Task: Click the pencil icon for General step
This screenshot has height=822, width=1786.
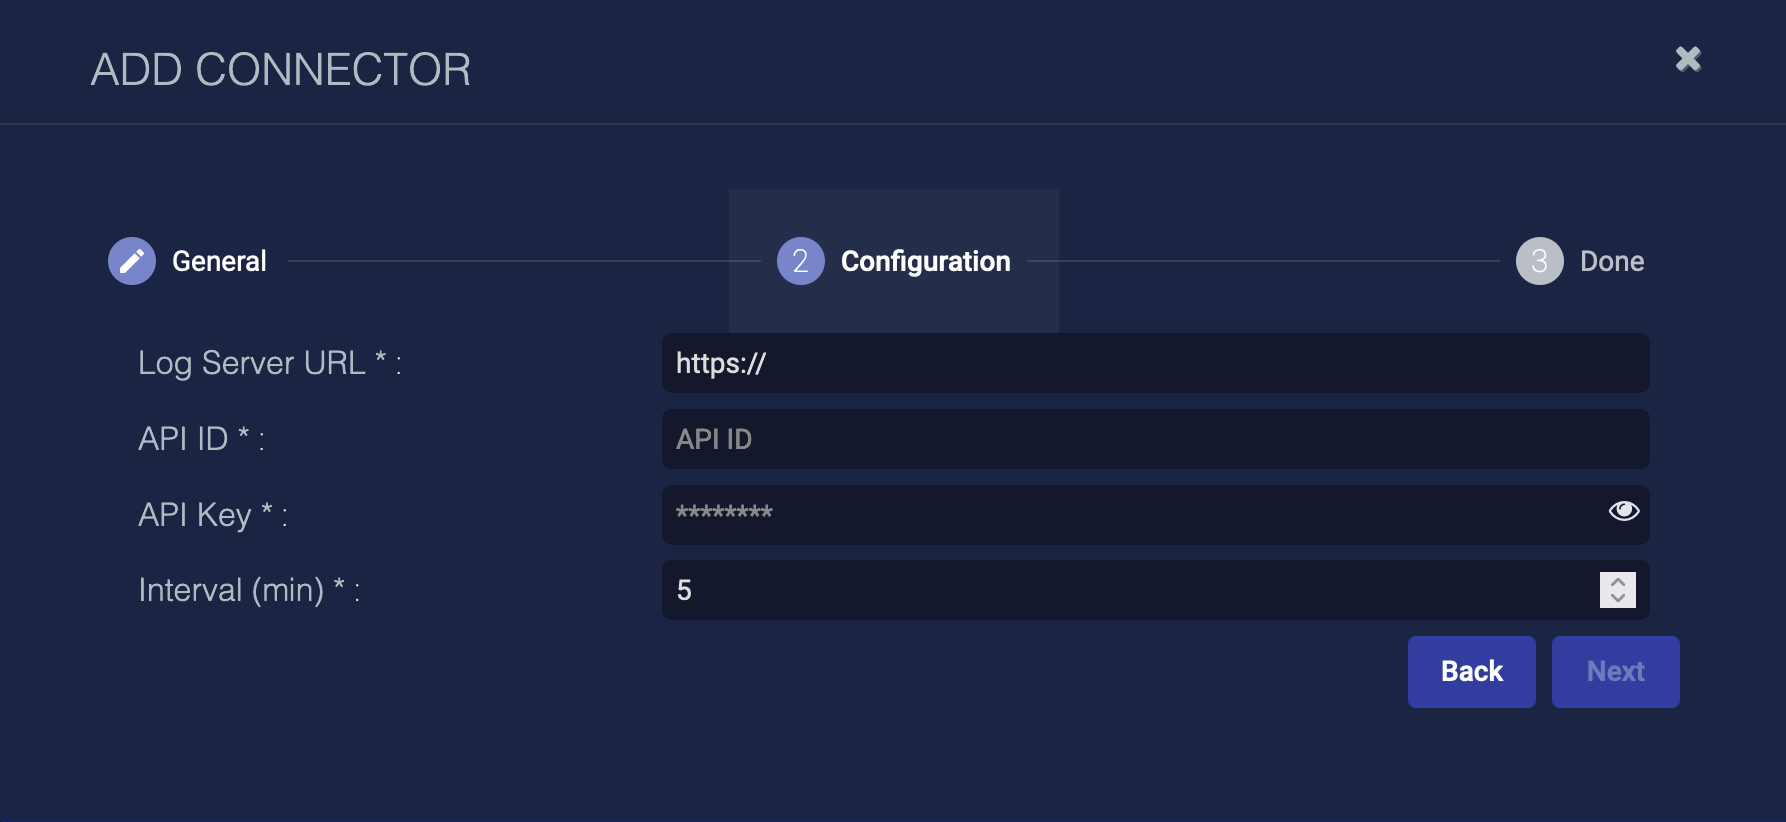Action: 132,261
